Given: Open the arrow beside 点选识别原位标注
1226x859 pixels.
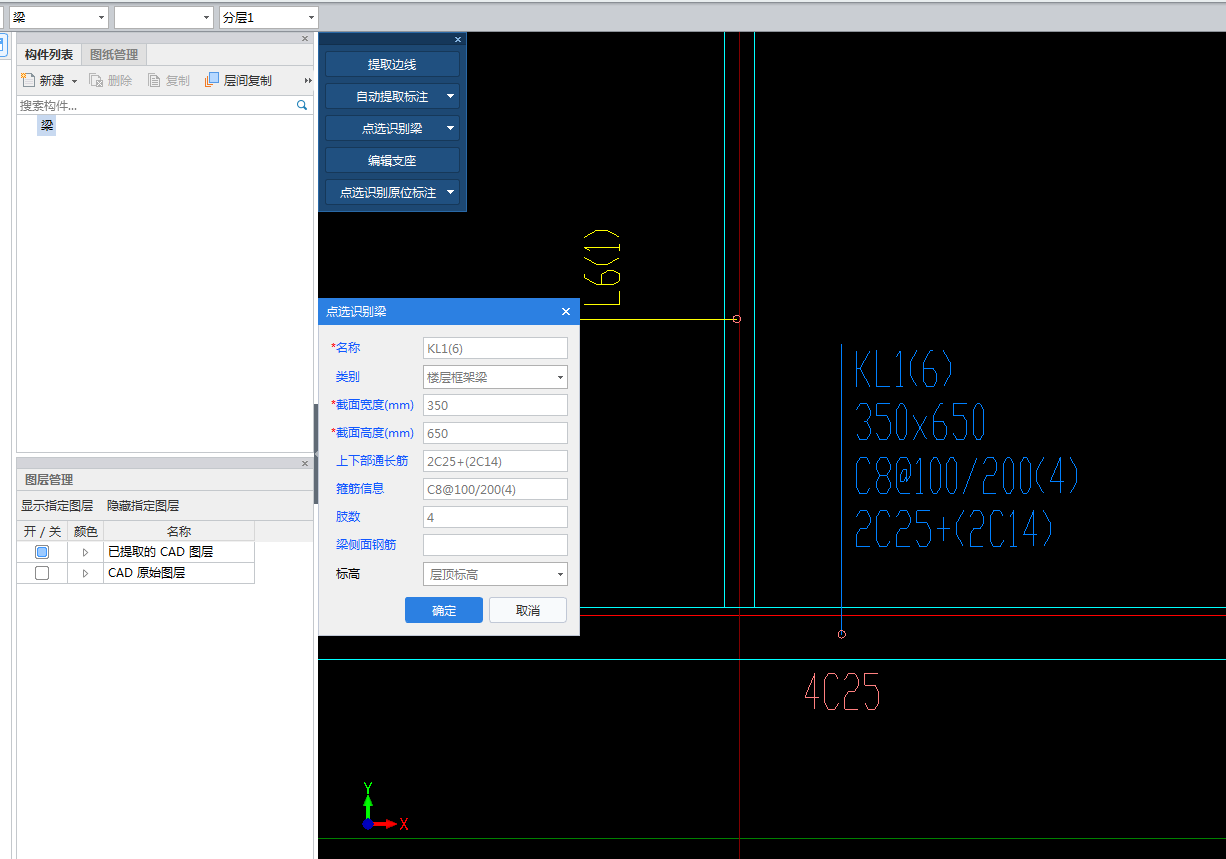Looking at the screenshot, I should coord(450,192).
